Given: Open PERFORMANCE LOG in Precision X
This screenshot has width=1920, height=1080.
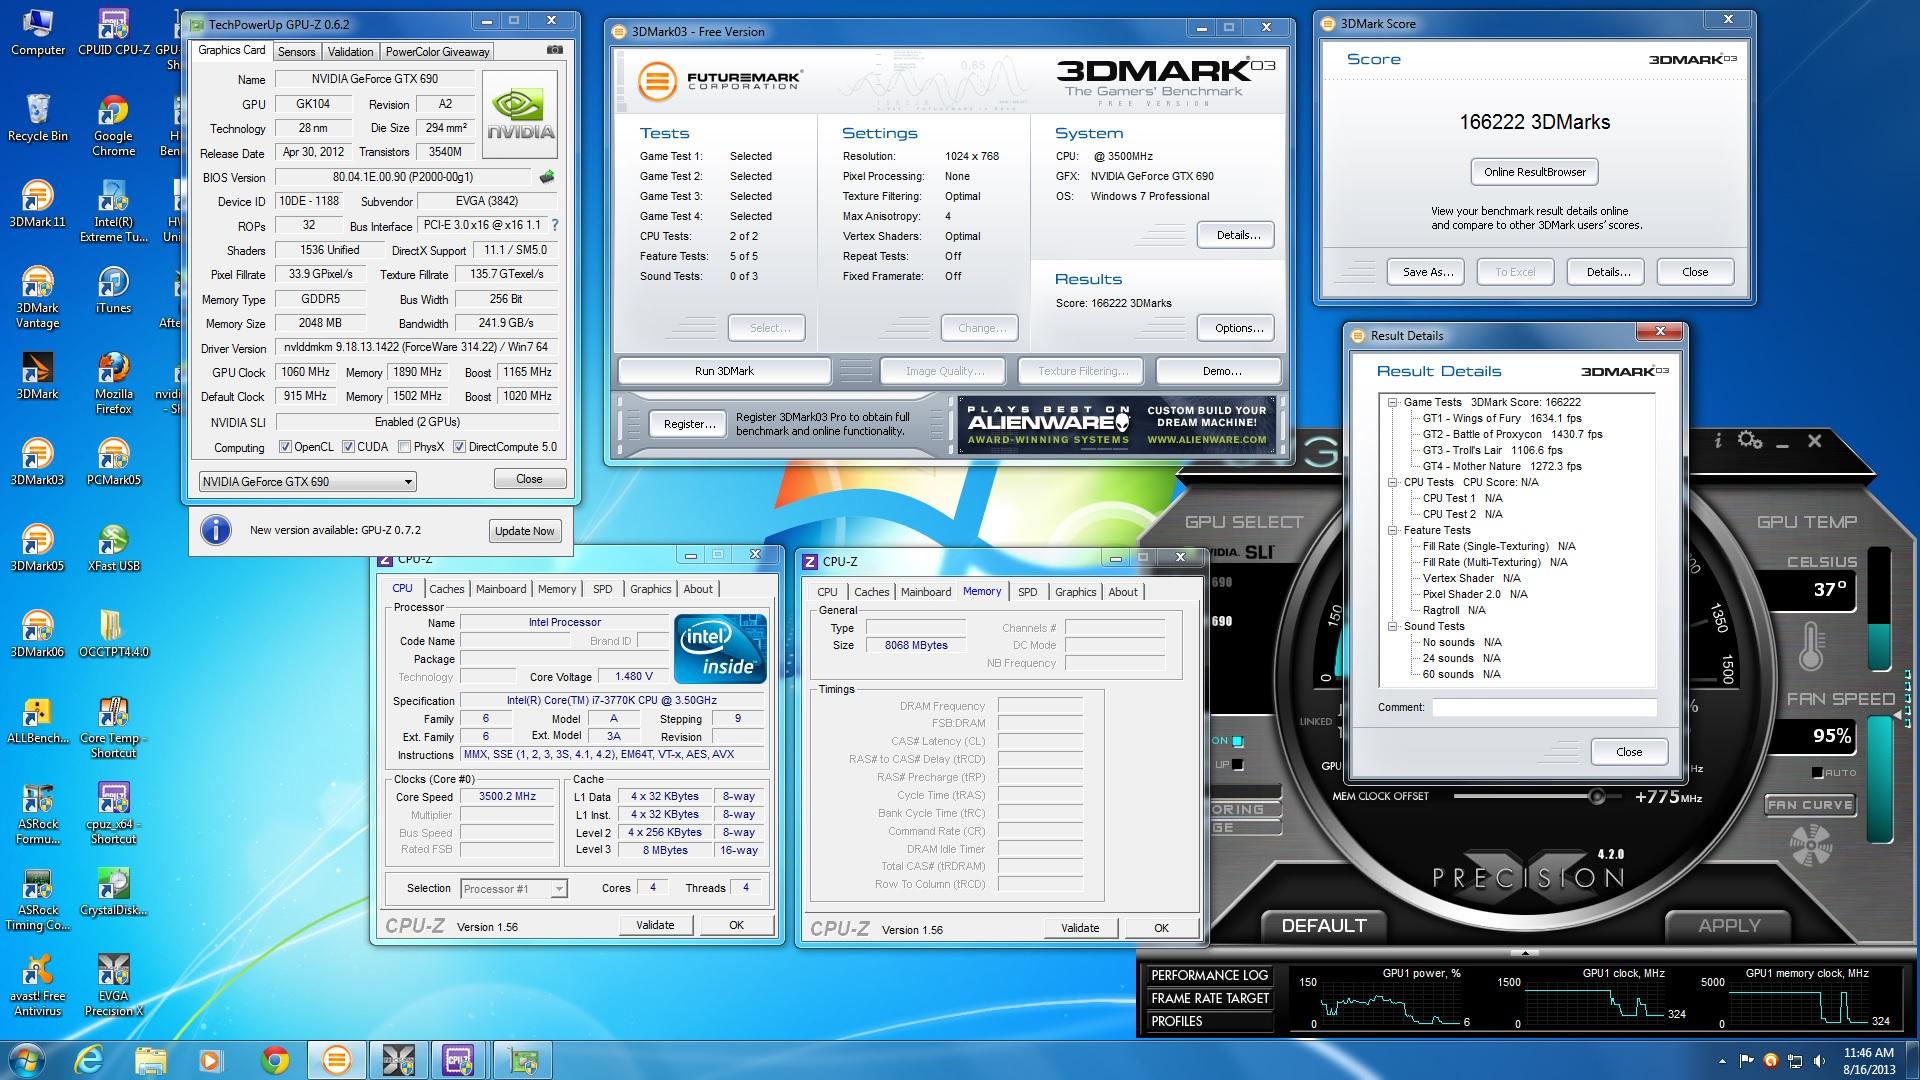Looking at the screenshot, I should pos(1209,975).
